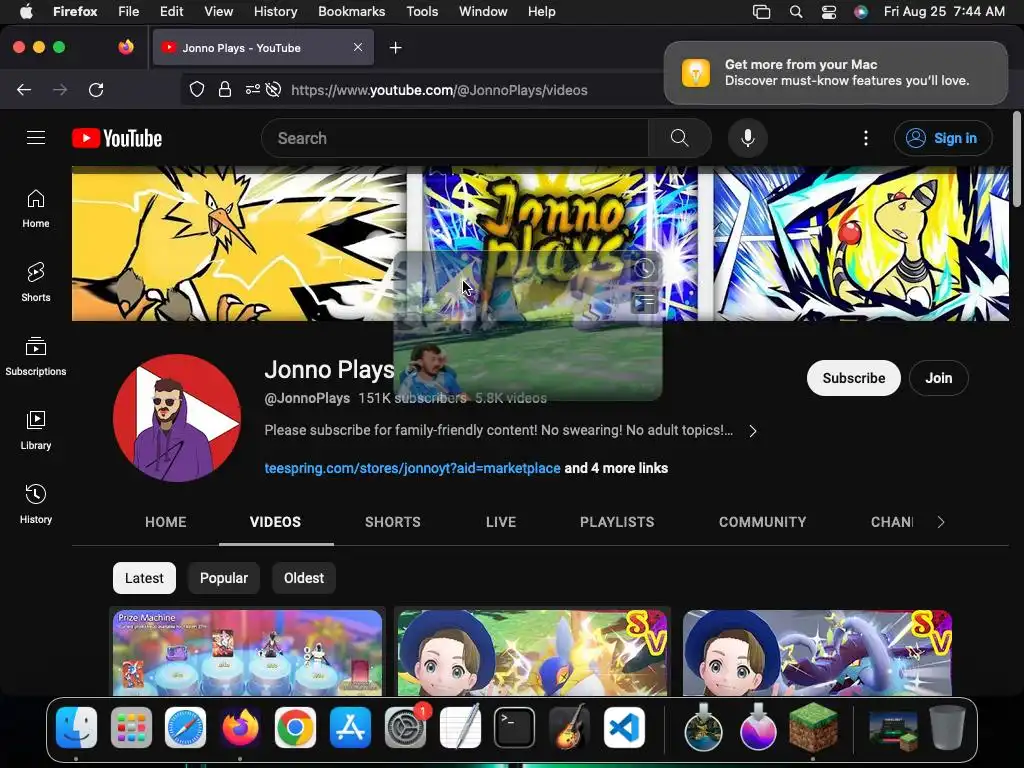Open Google Chrome from the dock
The width and height of the screenshot is (1024, 768).
(295, 728)
